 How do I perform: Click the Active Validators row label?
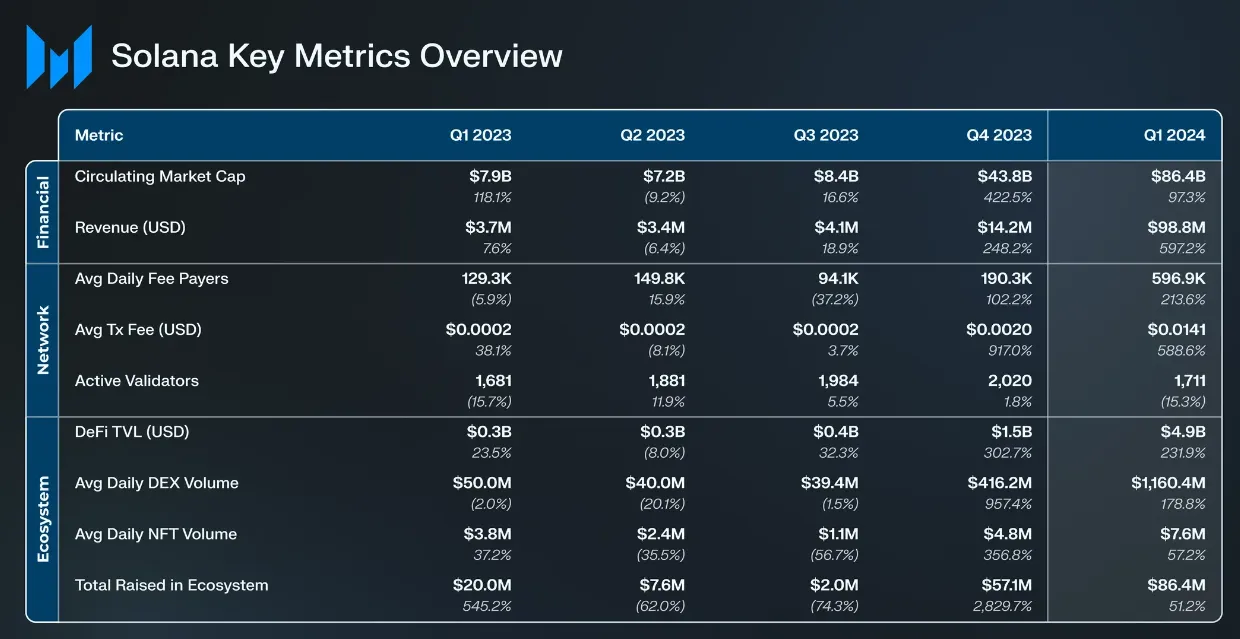[137, 380]
